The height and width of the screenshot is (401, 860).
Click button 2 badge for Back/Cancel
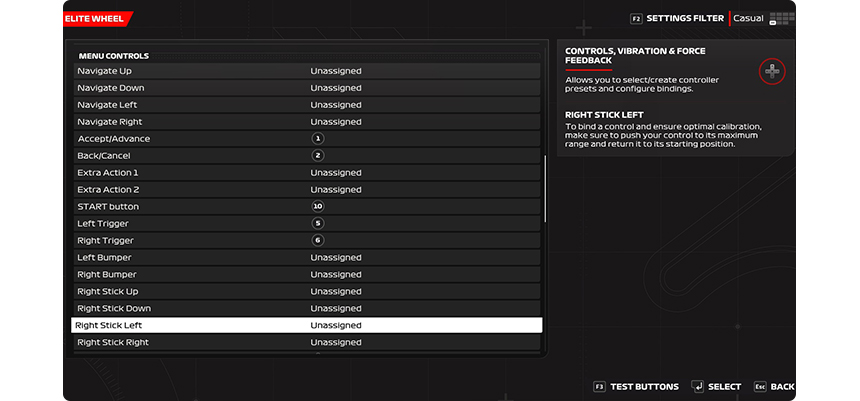point(318,156)
